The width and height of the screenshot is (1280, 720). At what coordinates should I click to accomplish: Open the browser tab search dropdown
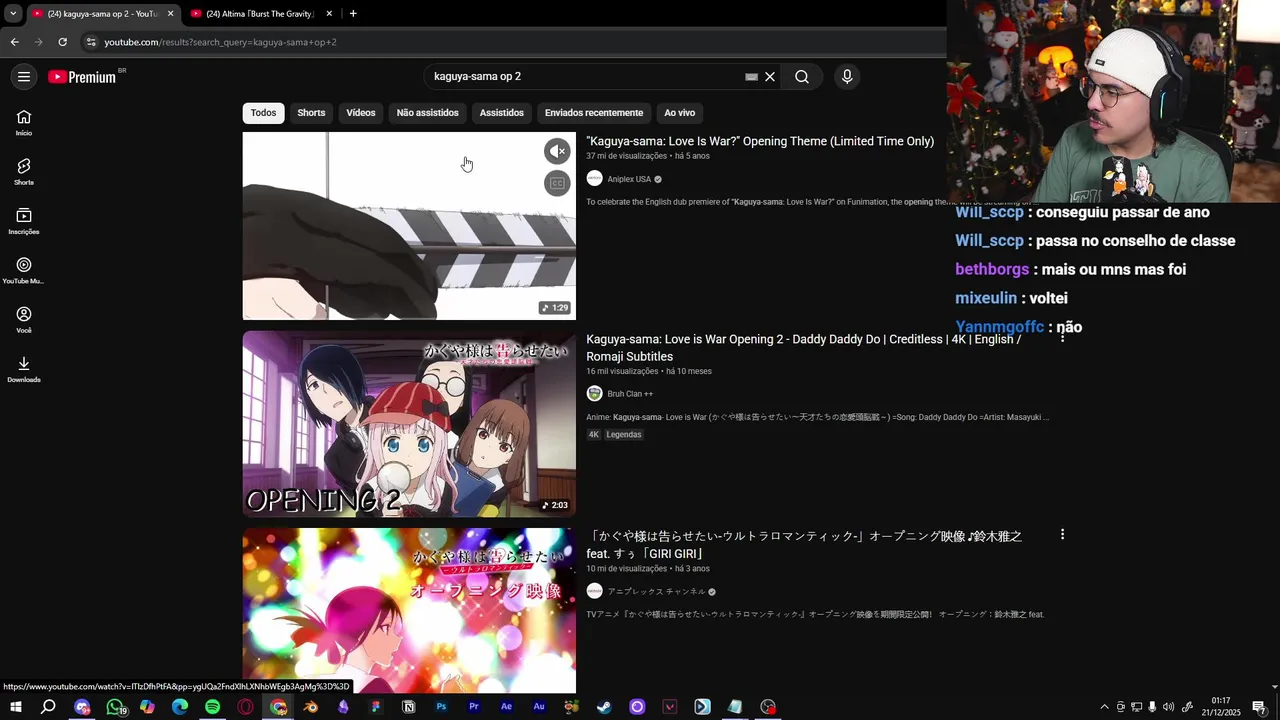(x=13, y=14)
